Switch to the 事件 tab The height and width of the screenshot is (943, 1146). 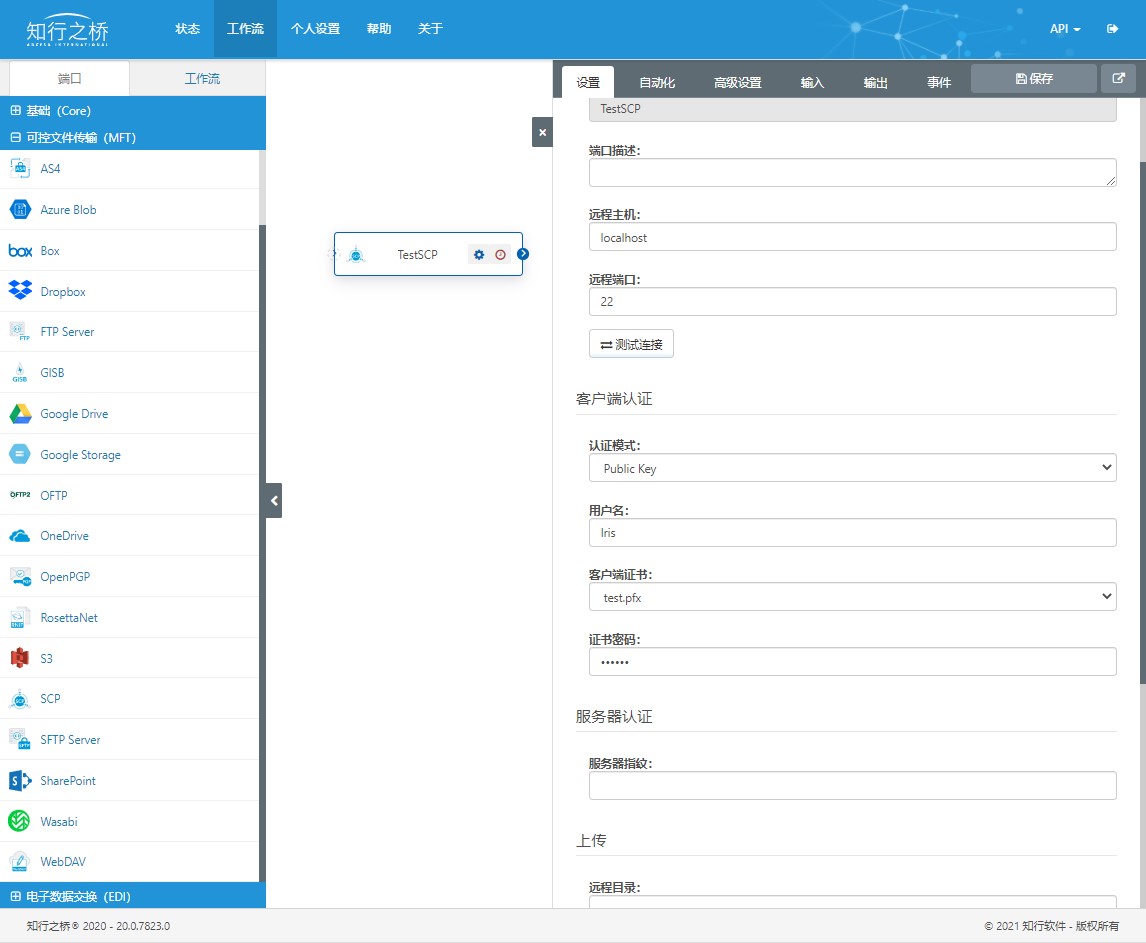pos(938,83)
